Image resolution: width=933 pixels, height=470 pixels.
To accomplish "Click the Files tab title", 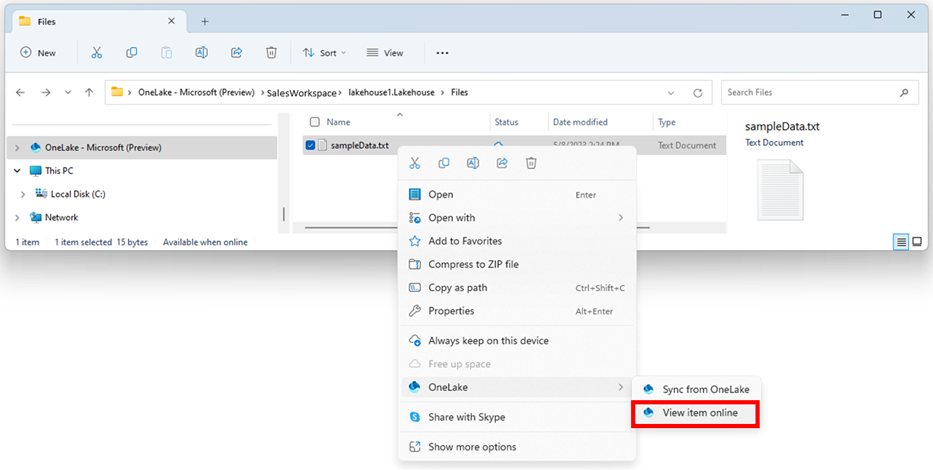I will (46, 21).
